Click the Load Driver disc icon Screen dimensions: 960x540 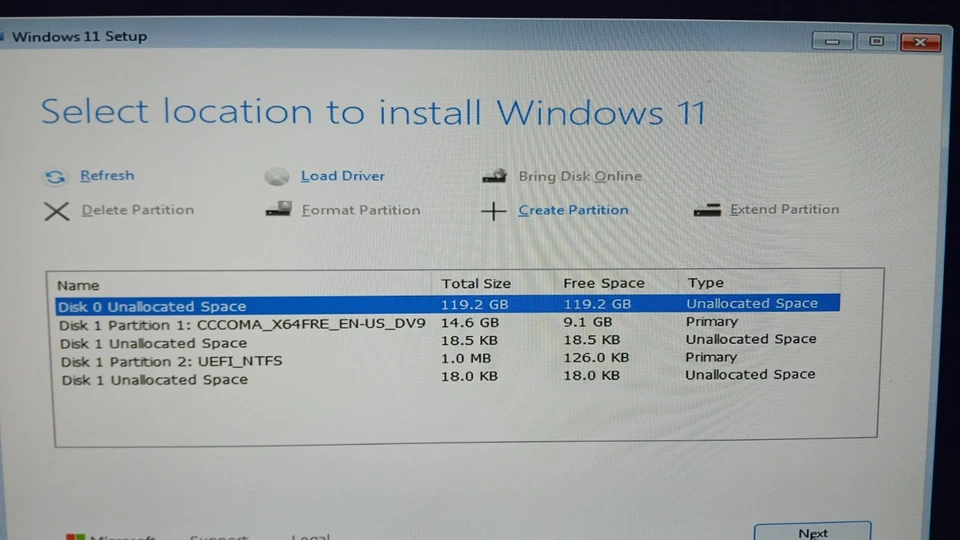tap(277, 177)
